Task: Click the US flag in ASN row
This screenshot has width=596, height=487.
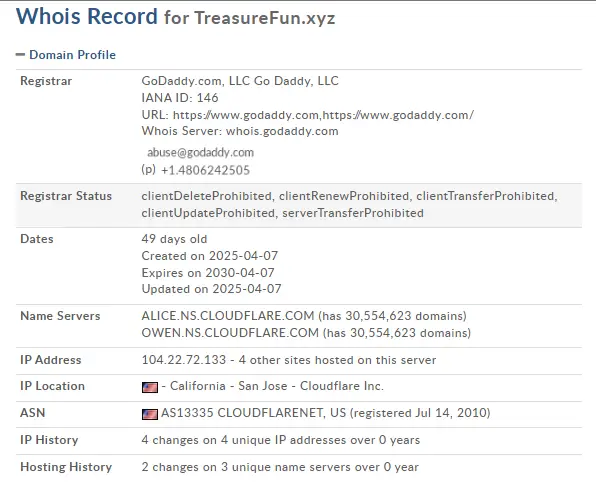Action: 150,414
